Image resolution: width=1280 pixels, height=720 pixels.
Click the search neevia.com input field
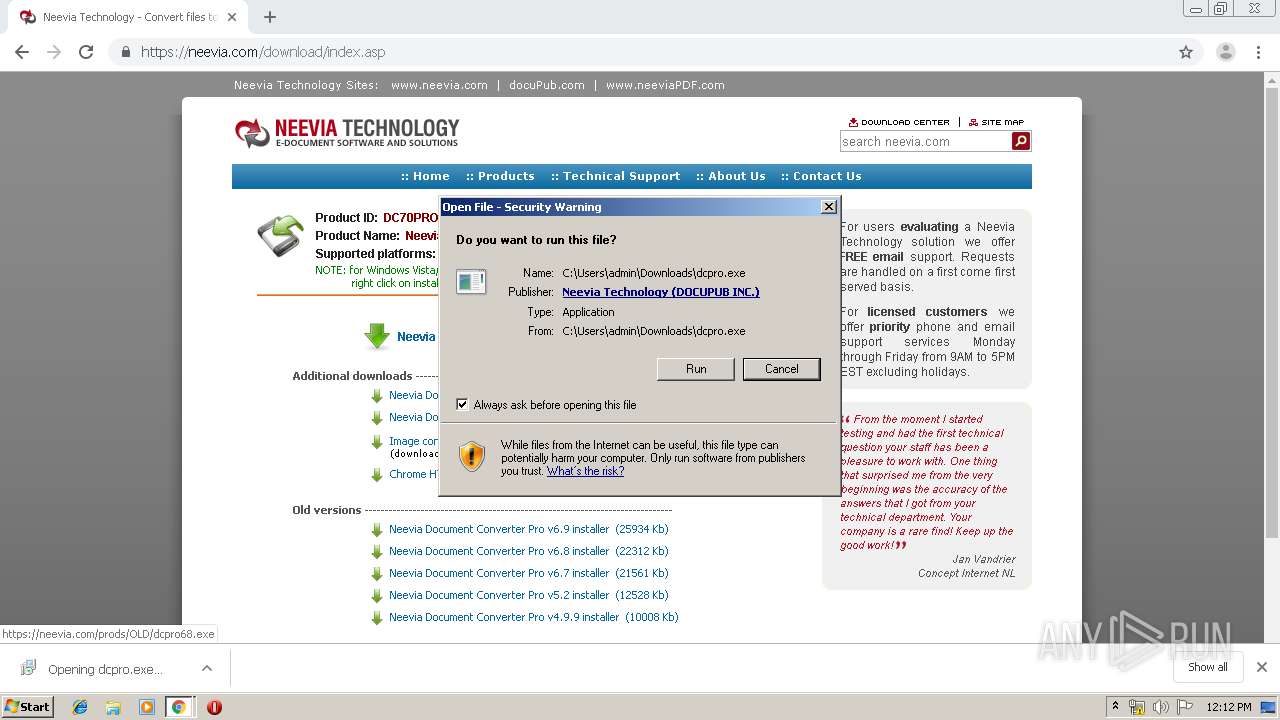coord(925,142)
